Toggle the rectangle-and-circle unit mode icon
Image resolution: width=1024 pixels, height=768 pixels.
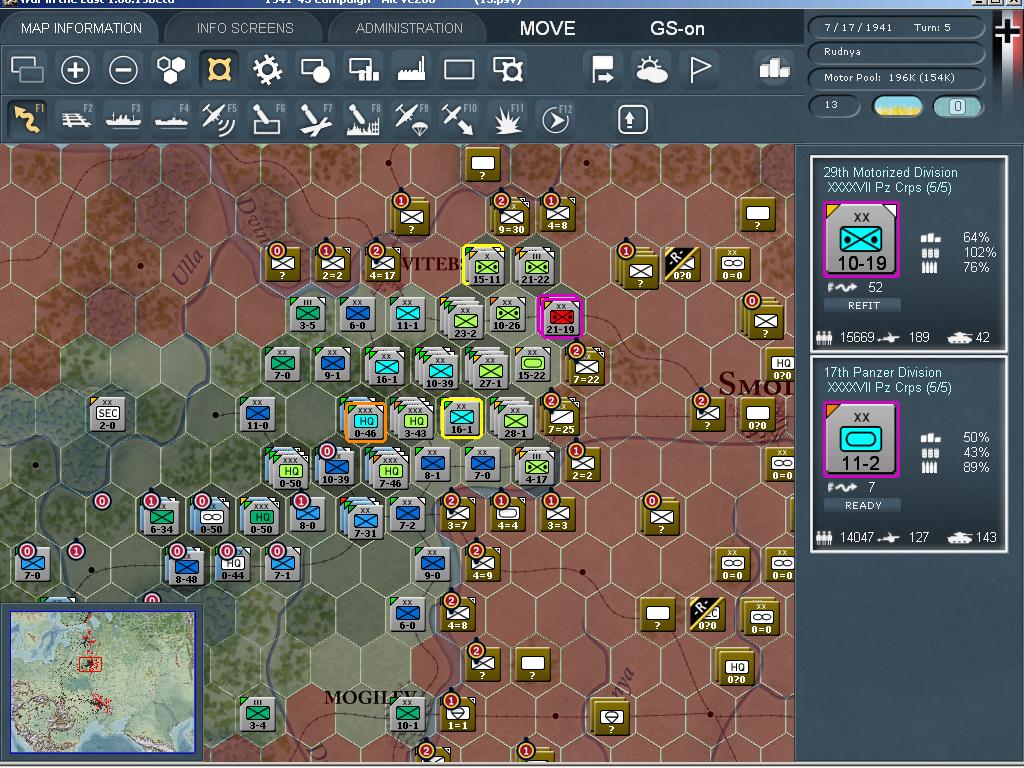315,70
